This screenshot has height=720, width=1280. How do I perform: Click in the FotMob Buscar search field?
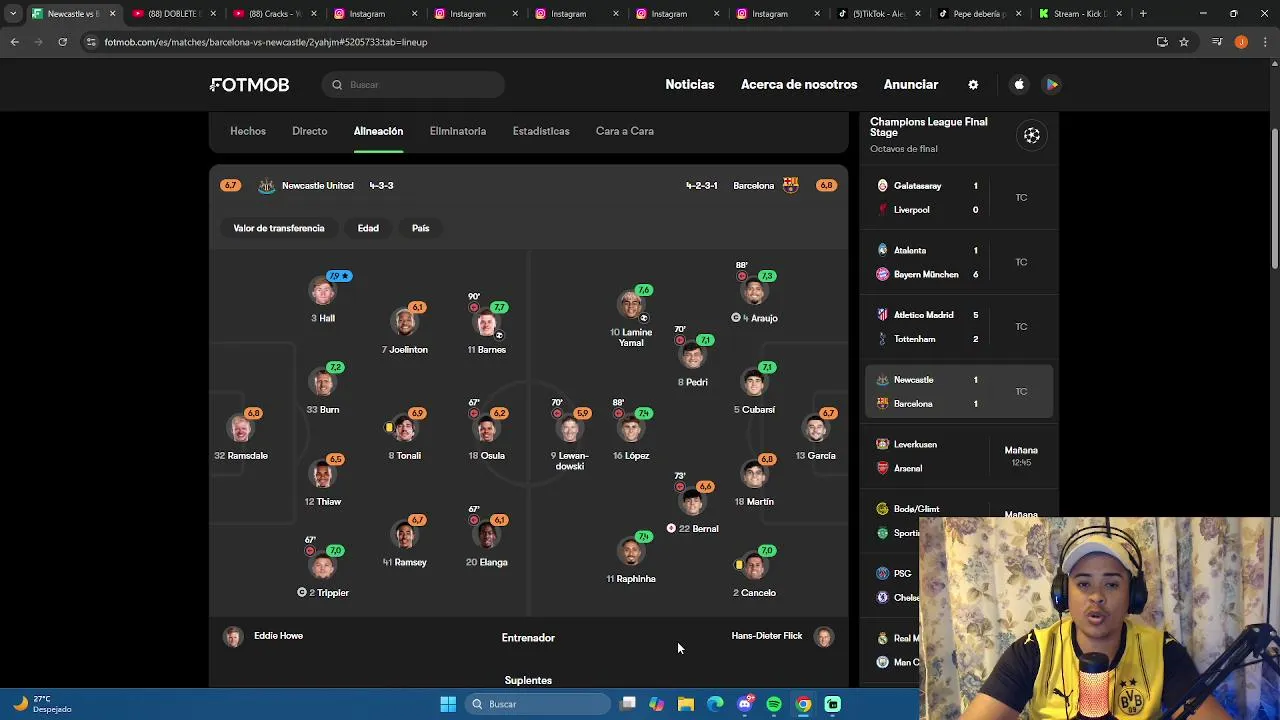(x=413, y=85)
